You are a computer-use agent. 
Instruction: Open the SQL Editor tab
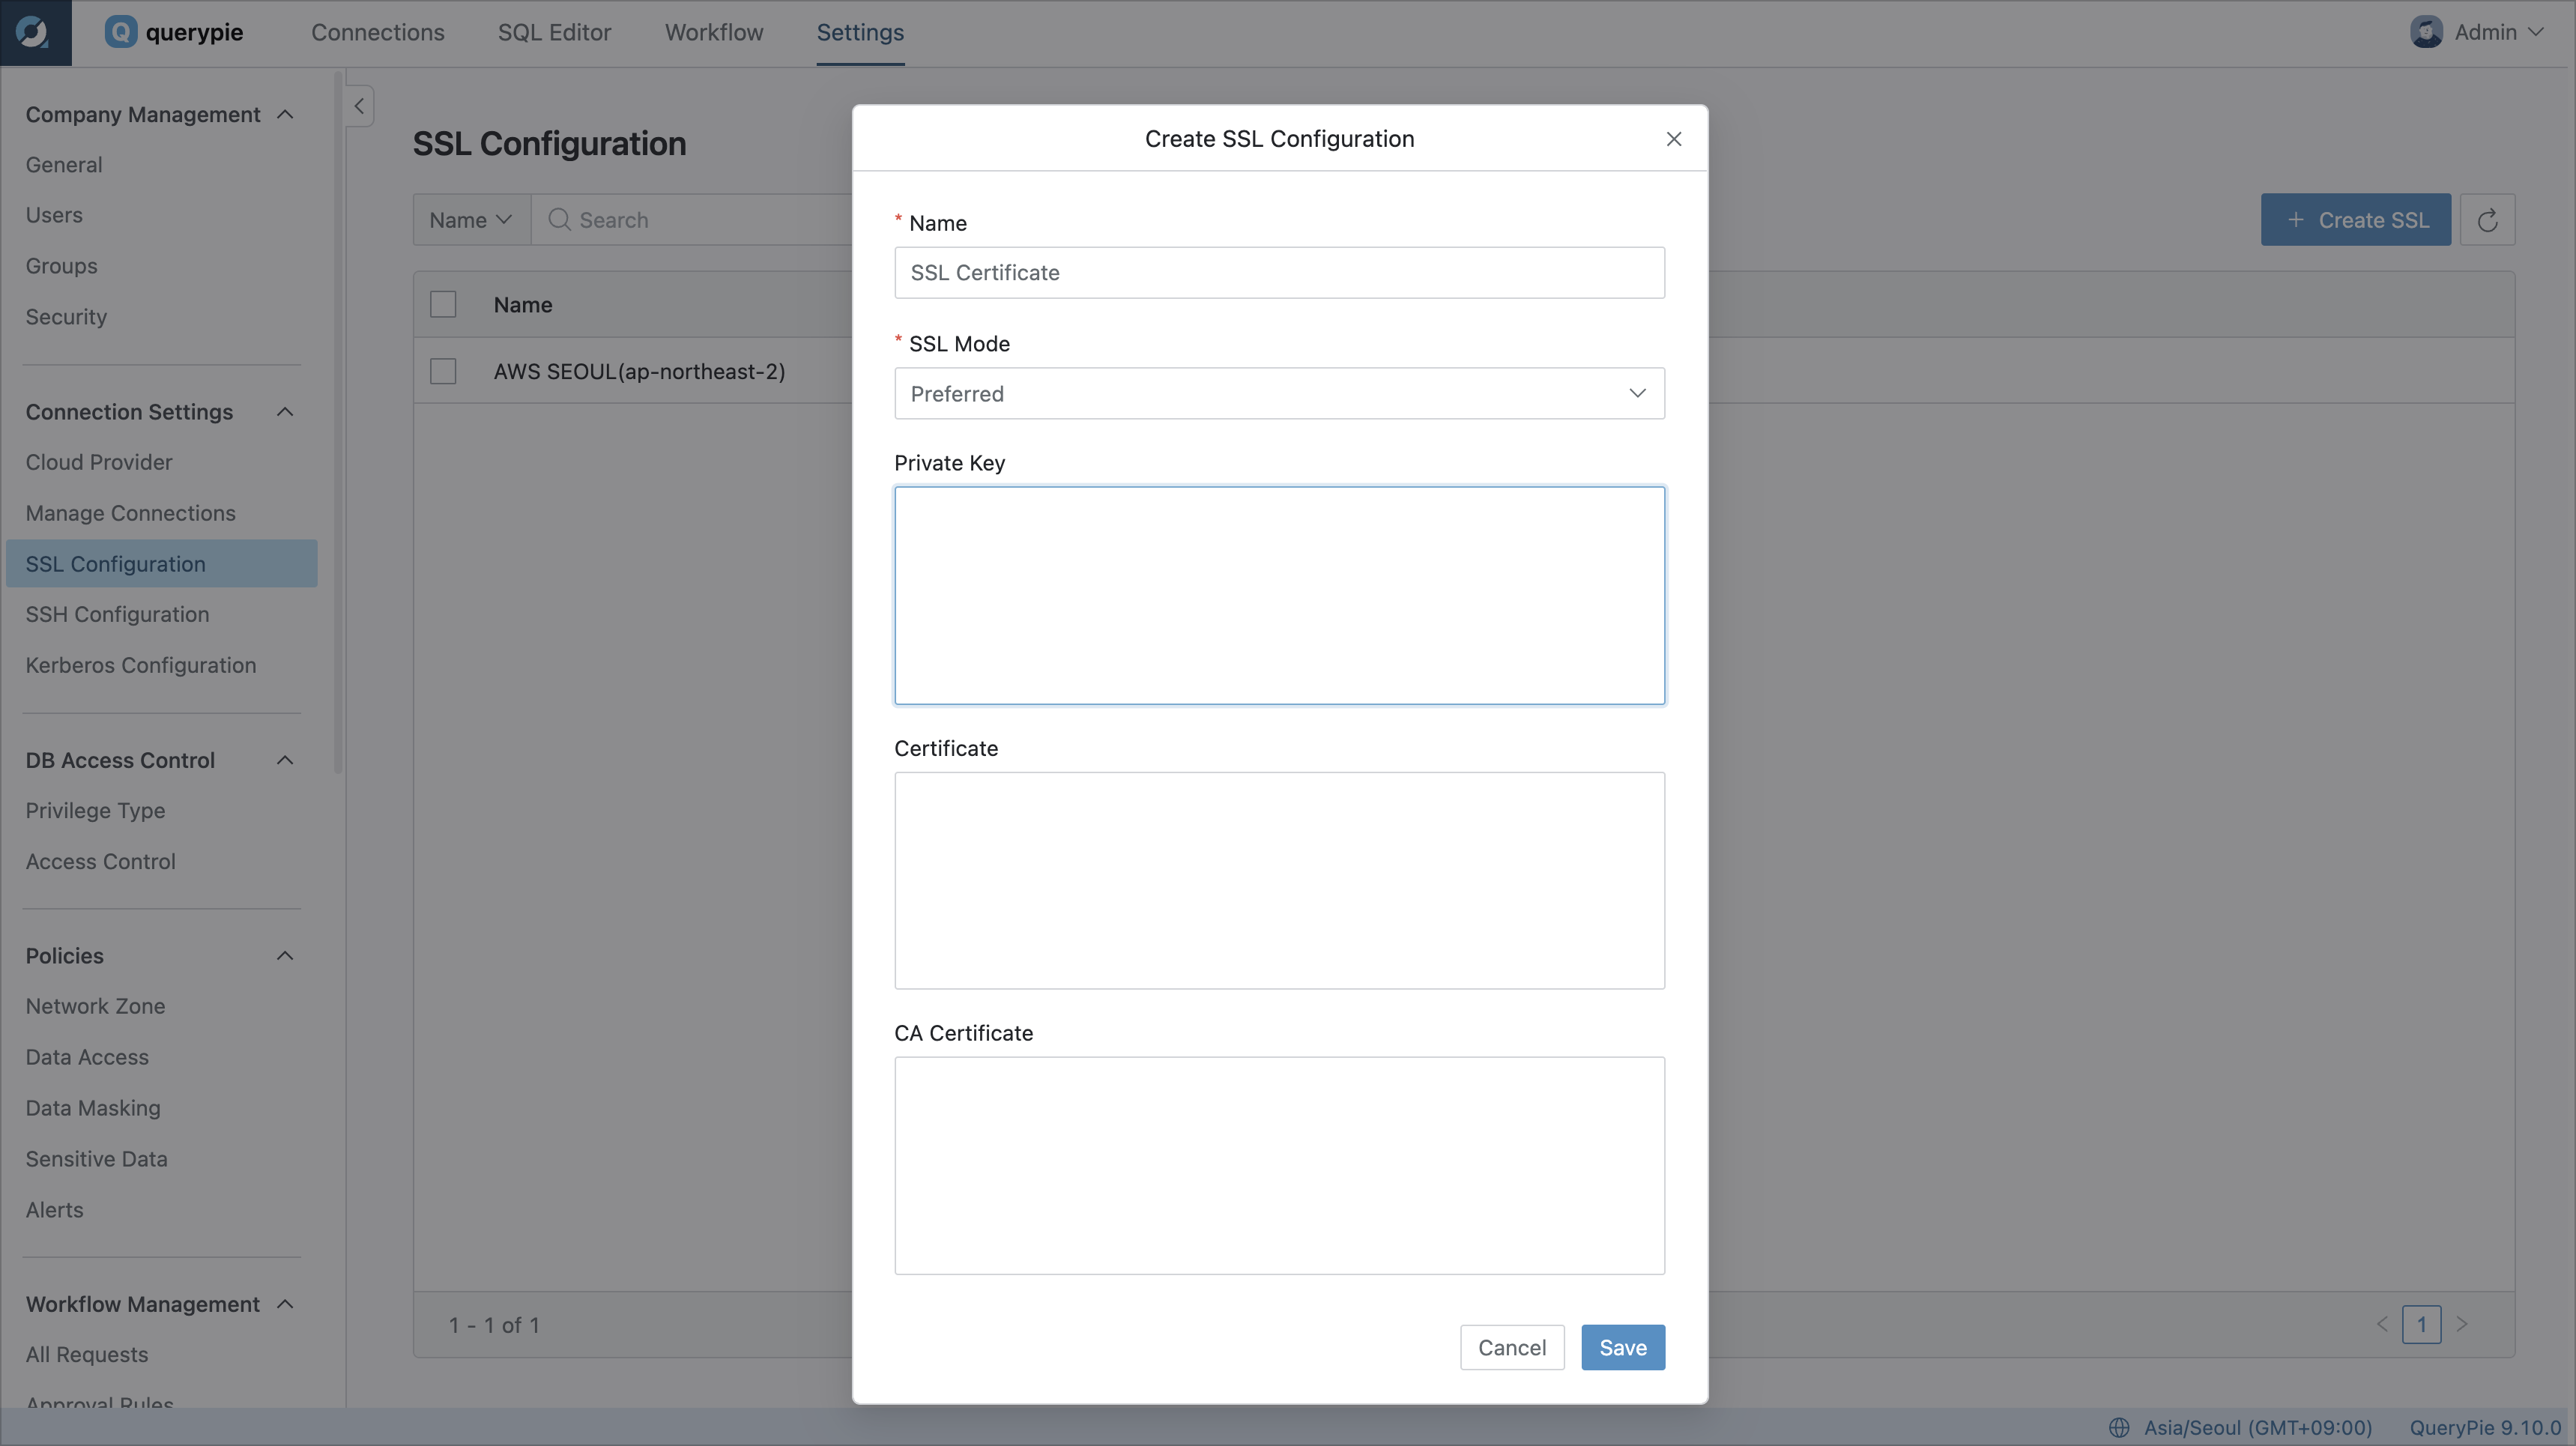click(x=554, y=32)
